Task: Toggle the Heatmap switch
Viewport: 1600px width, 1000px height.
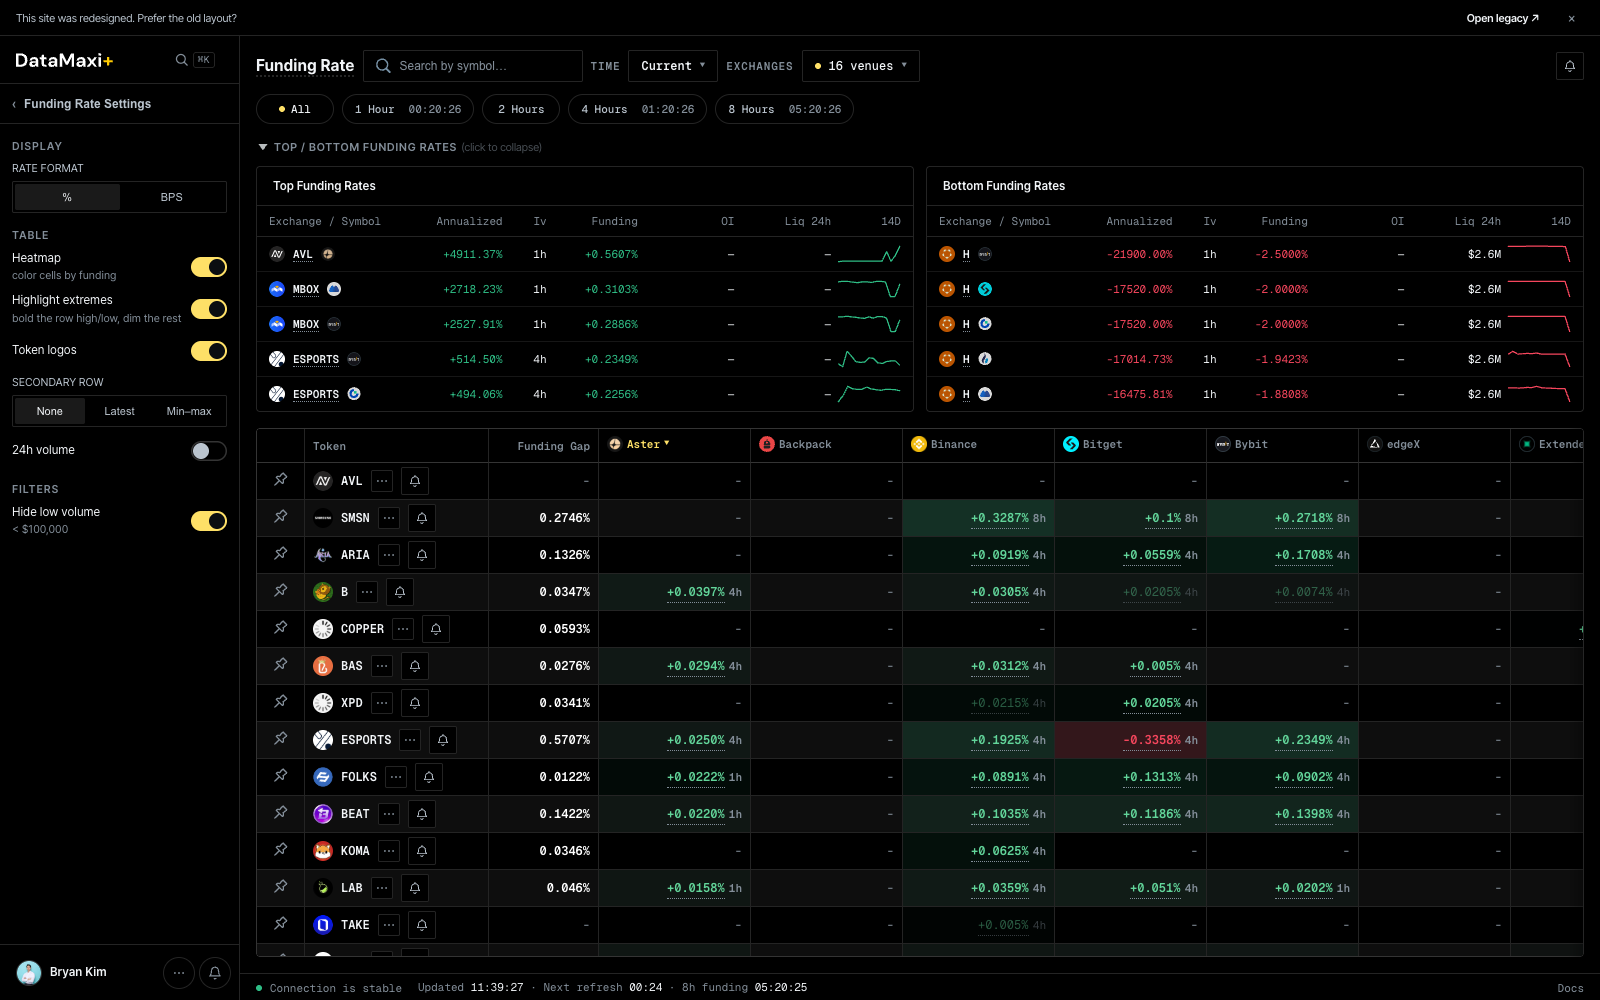Action: coord(209,267)
